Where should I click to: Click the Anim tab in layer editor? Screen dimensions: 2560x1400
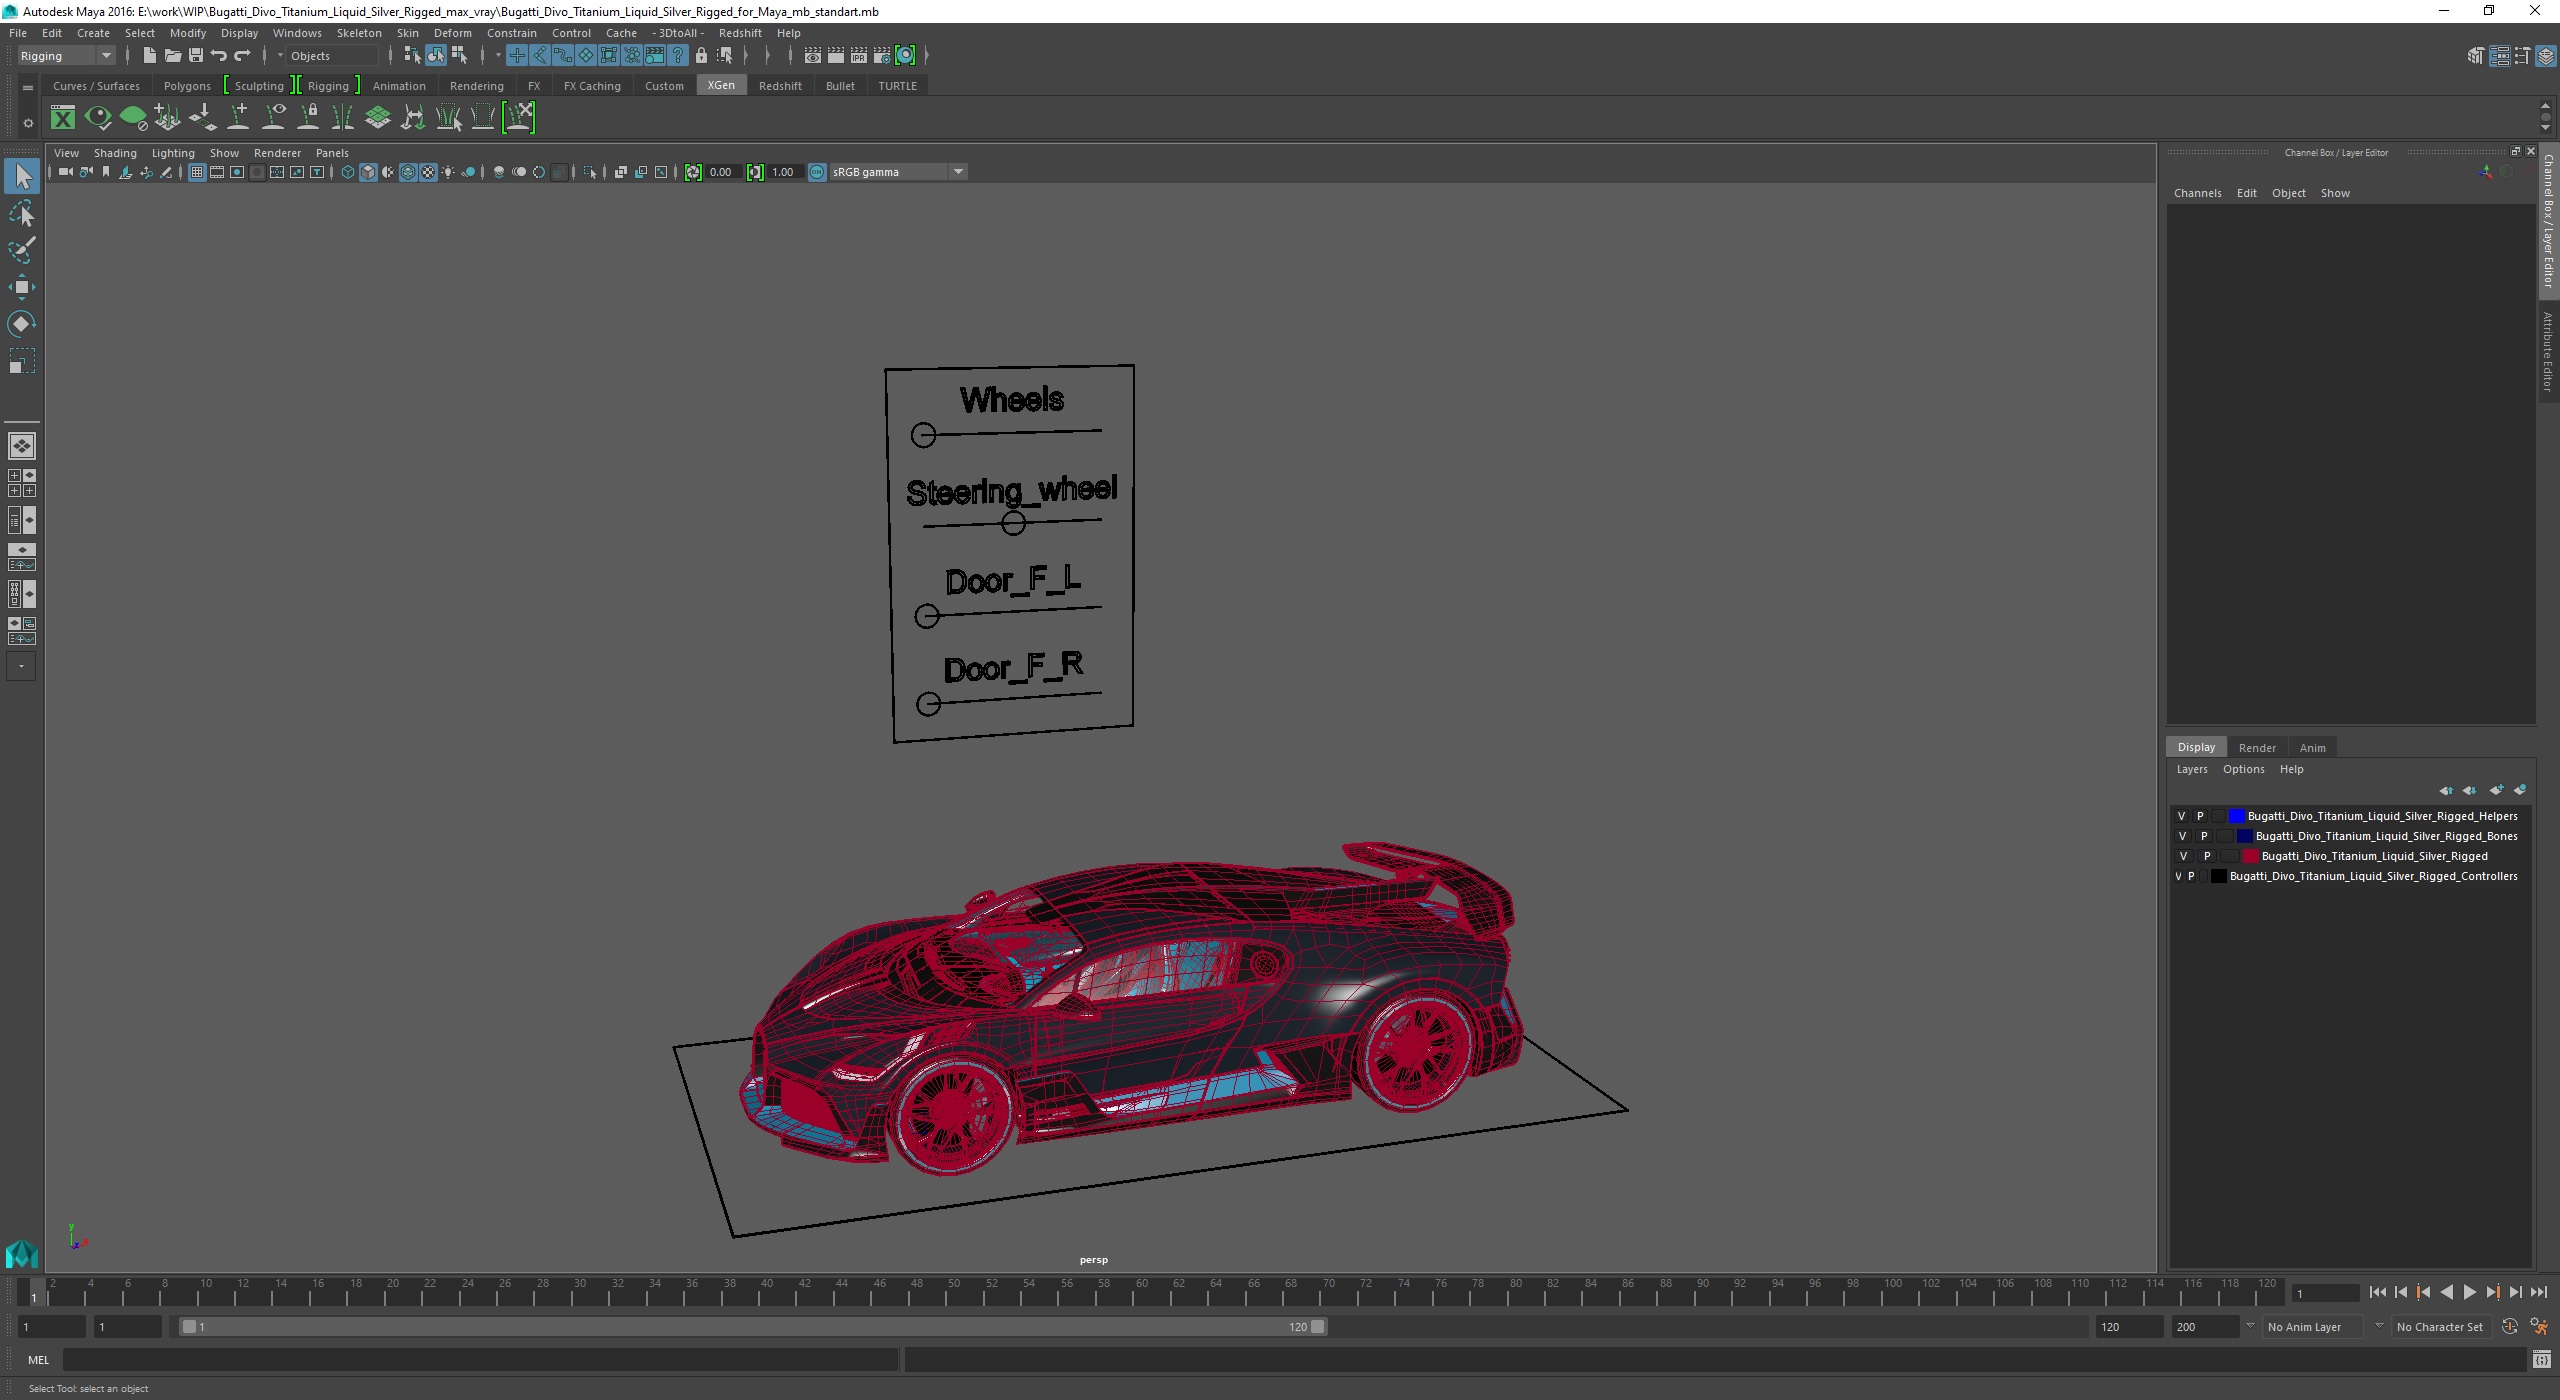(2312, 745)
